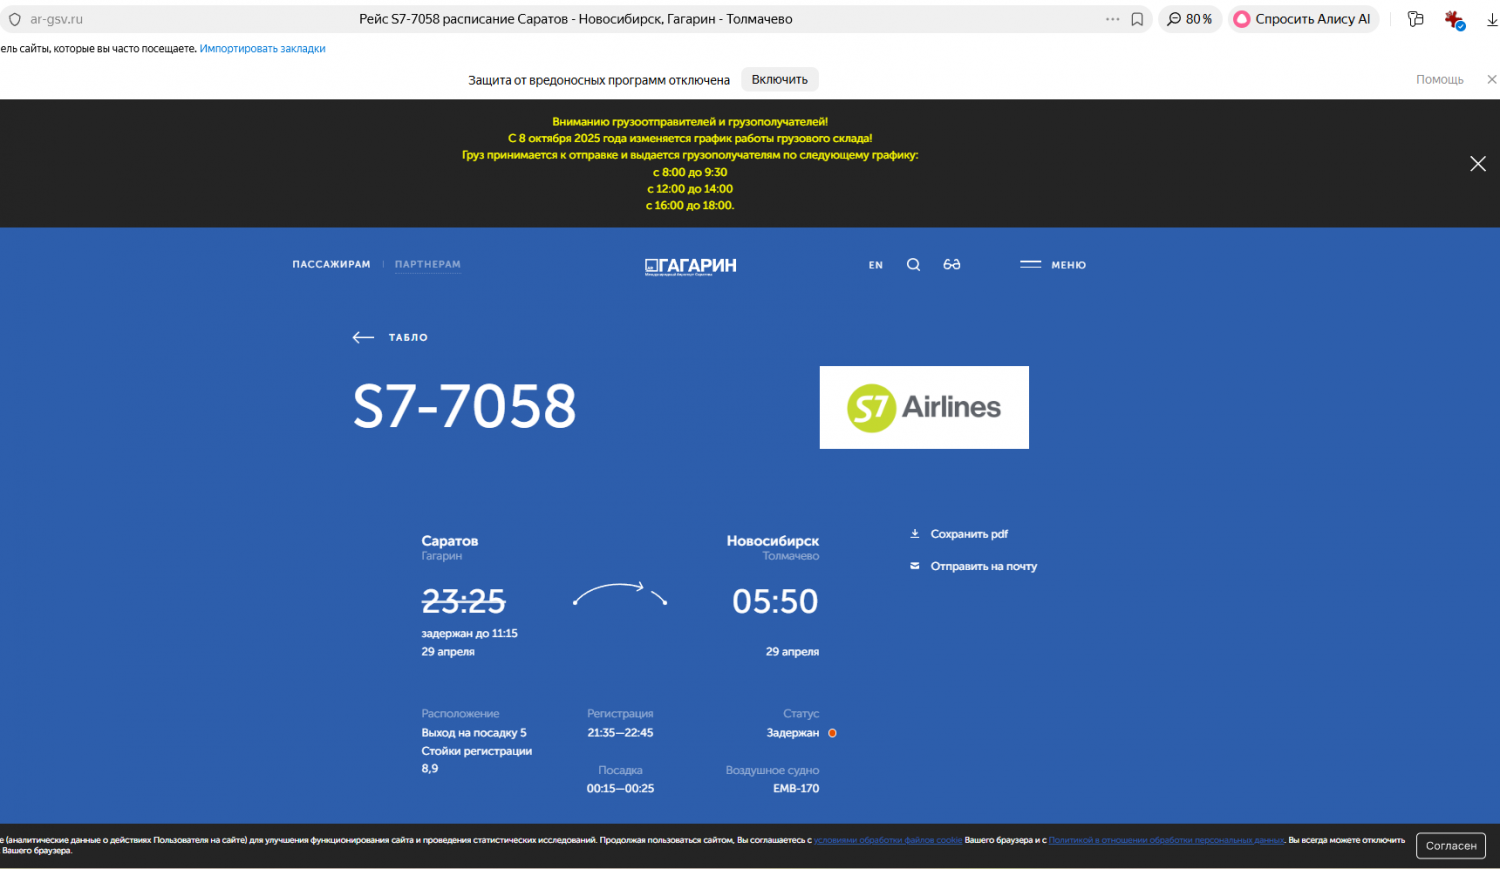Click Спросить Алису AI button
The height and width of the screenshot is (869, 1500).
pyautogui.click(x=1302, y=19)
